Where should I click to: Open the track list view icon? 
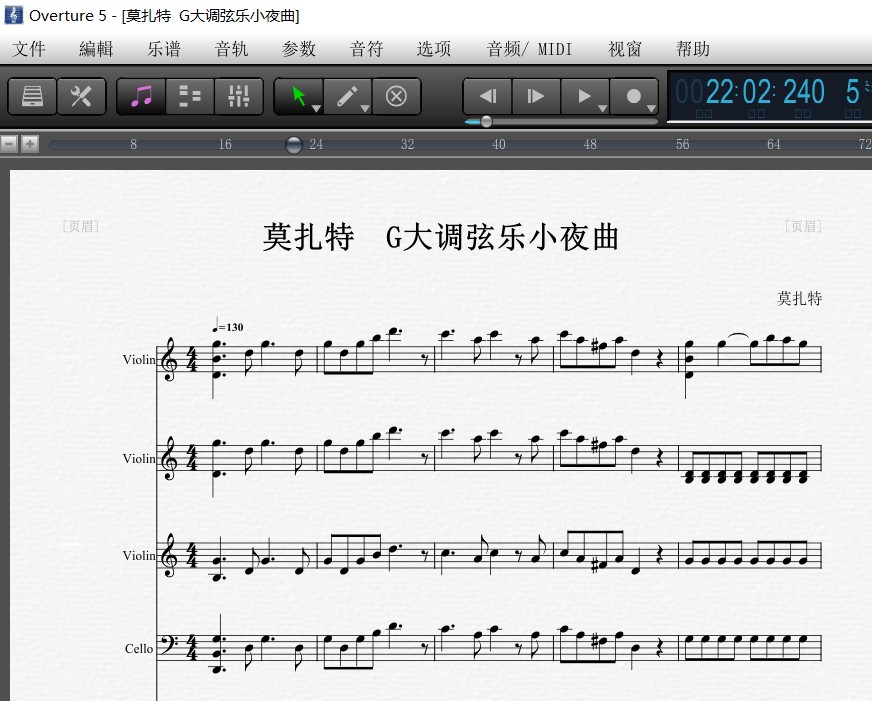coord(189,96)
